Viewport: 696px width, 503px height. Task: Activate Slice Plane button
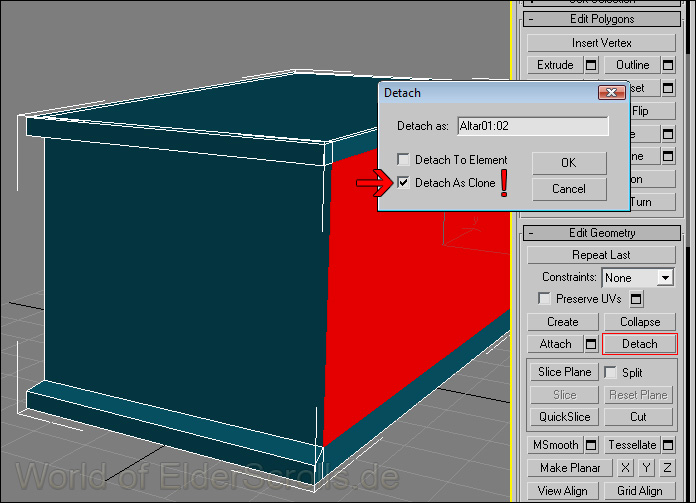(565, 372)
